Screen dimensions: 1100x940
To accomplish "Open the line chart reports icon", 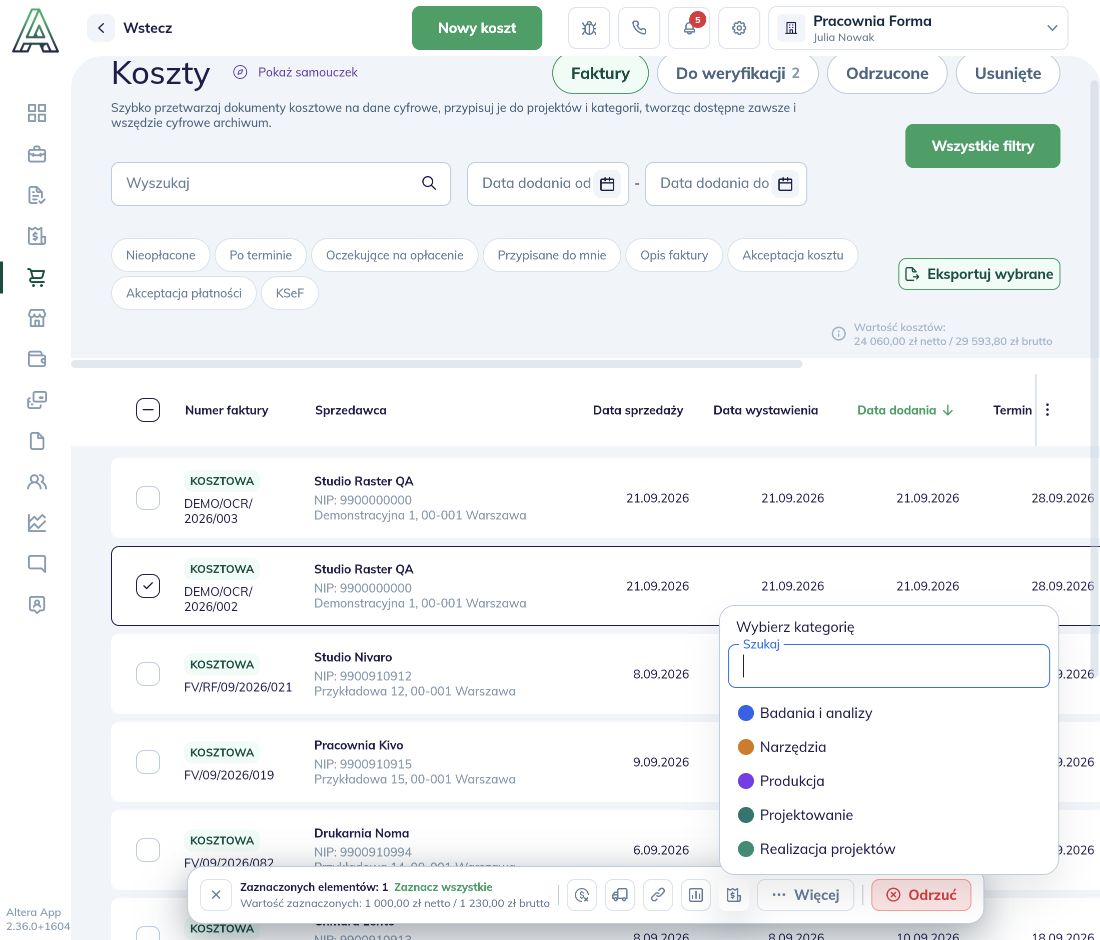I will point(36,523).
